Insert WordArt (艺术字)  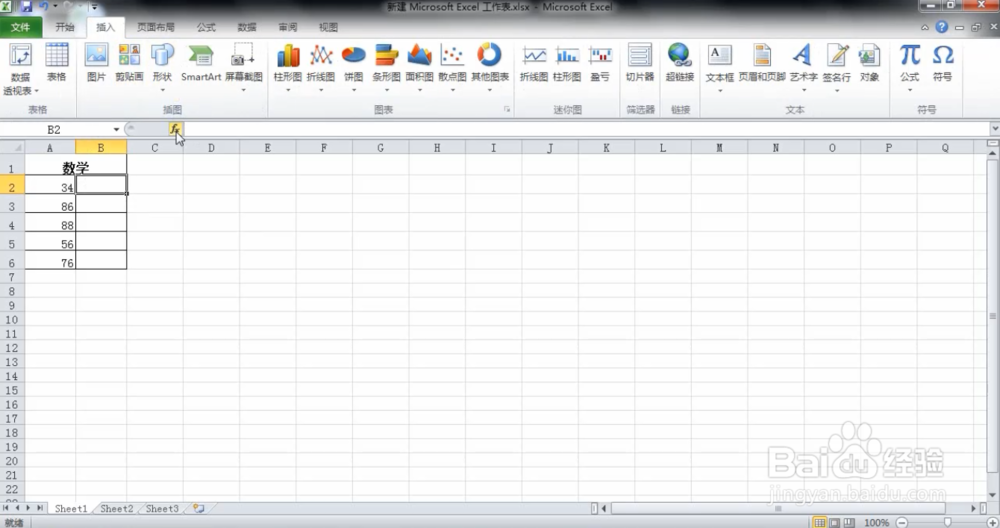[x=804, y=66]
